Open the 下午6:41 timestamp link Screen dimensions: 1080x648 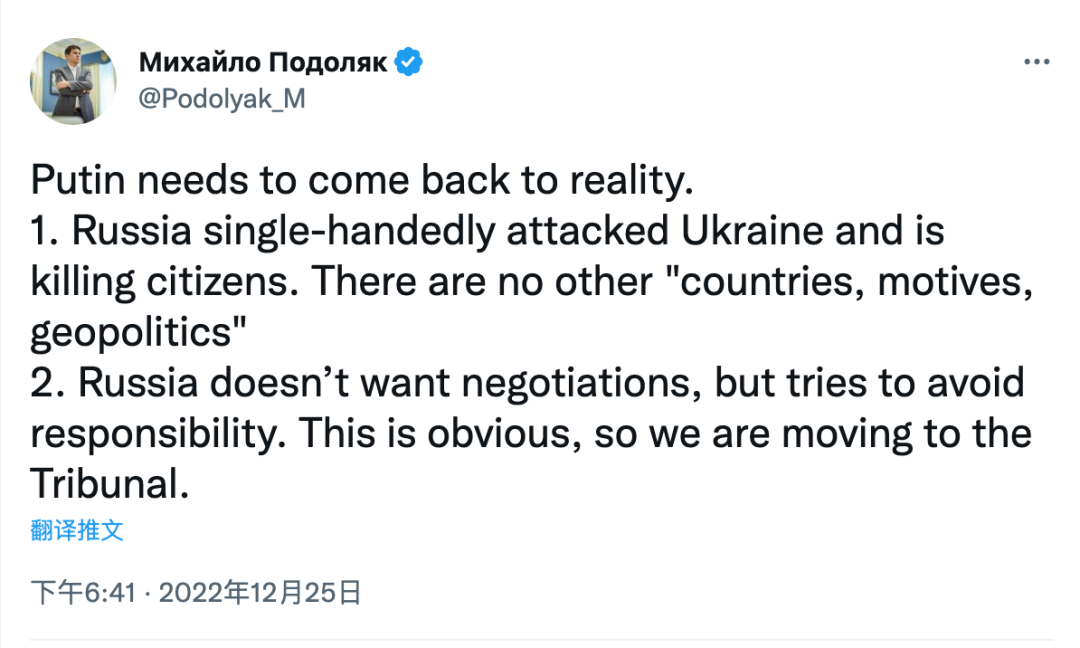(x=83, y=592)
